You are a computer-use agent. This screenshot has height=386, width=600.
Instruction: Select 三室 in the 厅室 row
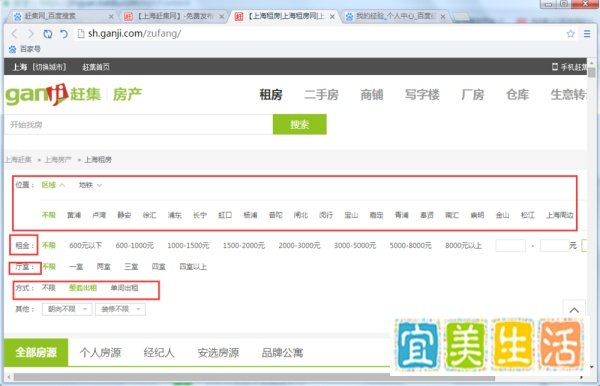(x=131, y=267)
